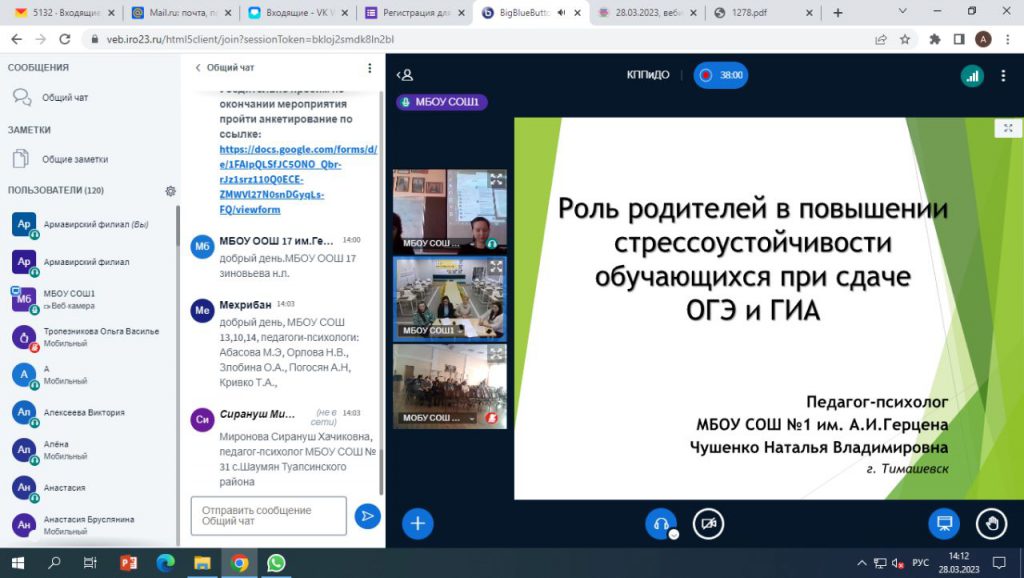Click the Отправить сообщение input field
The height and width of the screenshot is (578, 1024).
(268, 516)
